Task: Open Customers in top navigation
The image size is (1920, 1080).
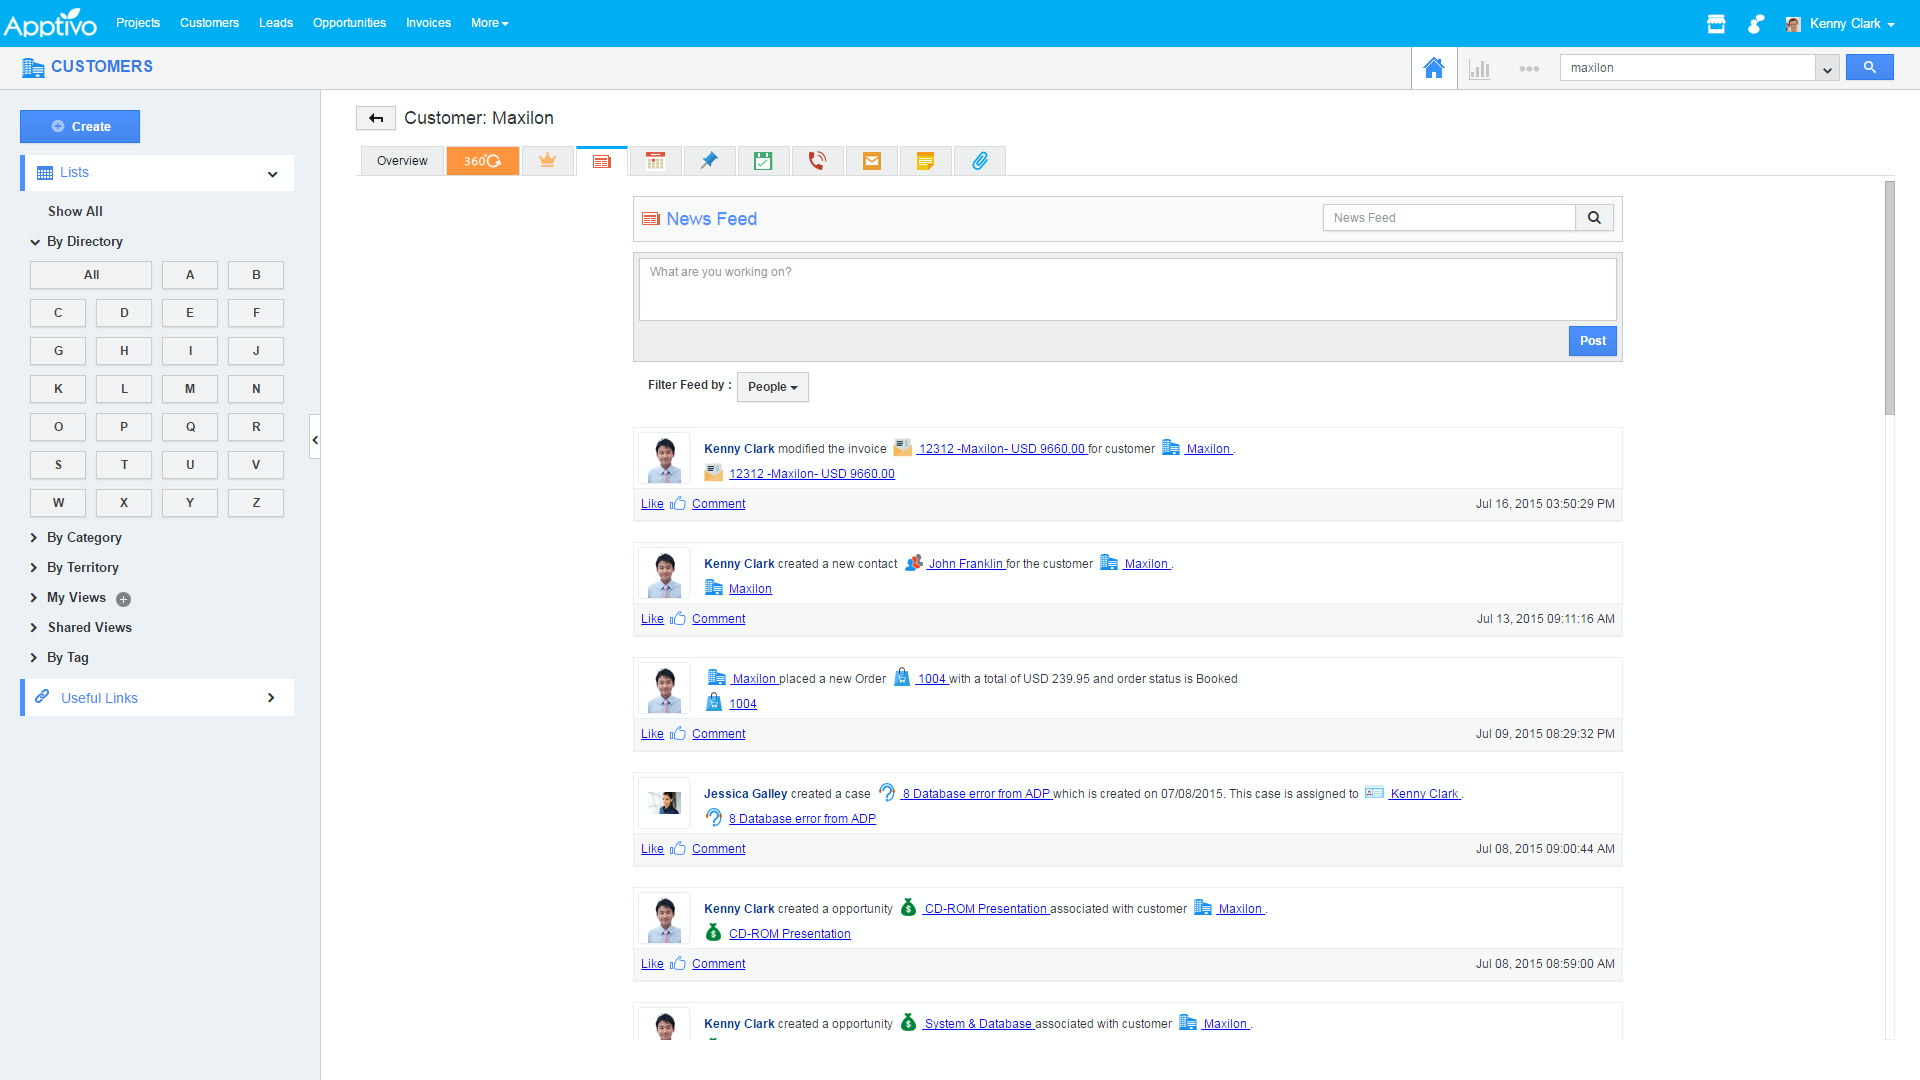Action: pos(209,23)
